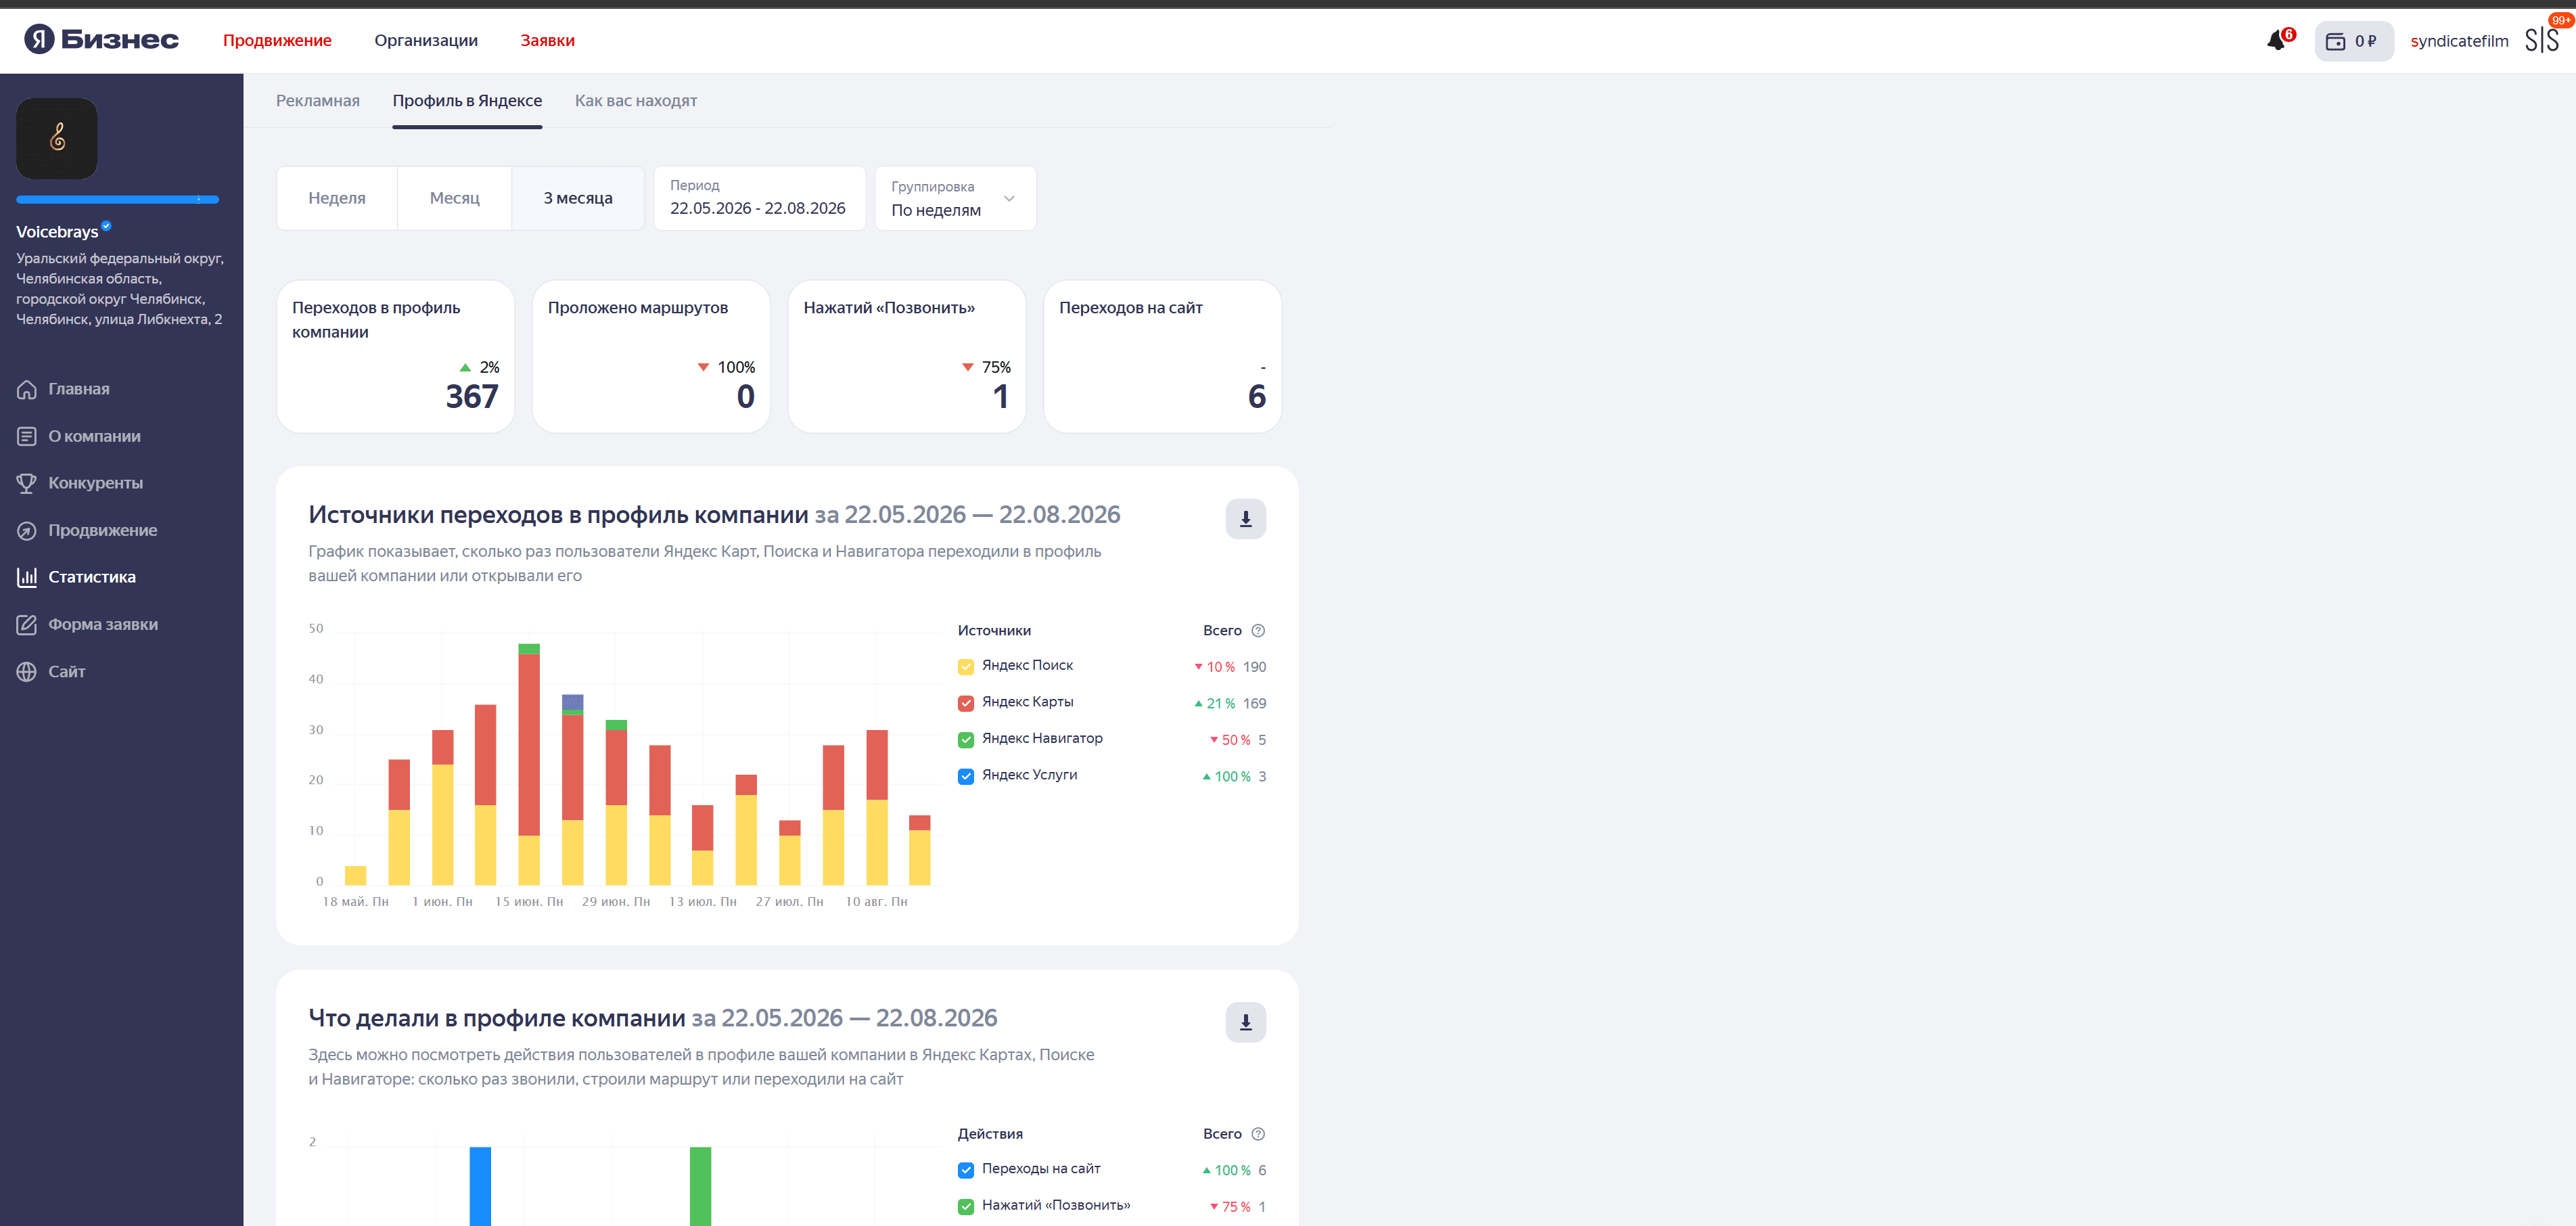Switch to the Профиль в Яндексе tab
The image size is (2576, 1226).
coord(467,101)
